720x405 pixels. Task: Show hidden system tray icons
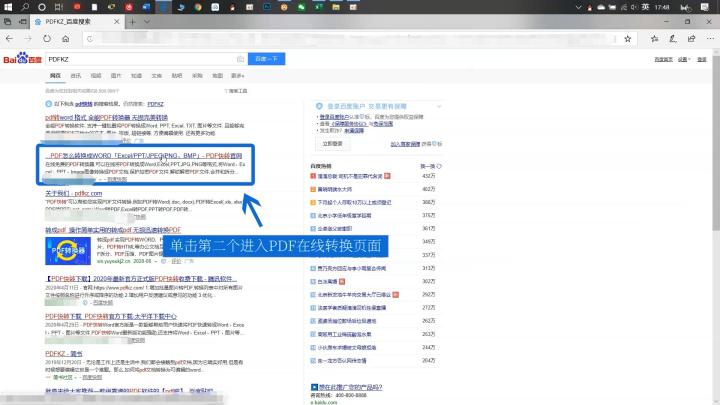tap(578, 7)
